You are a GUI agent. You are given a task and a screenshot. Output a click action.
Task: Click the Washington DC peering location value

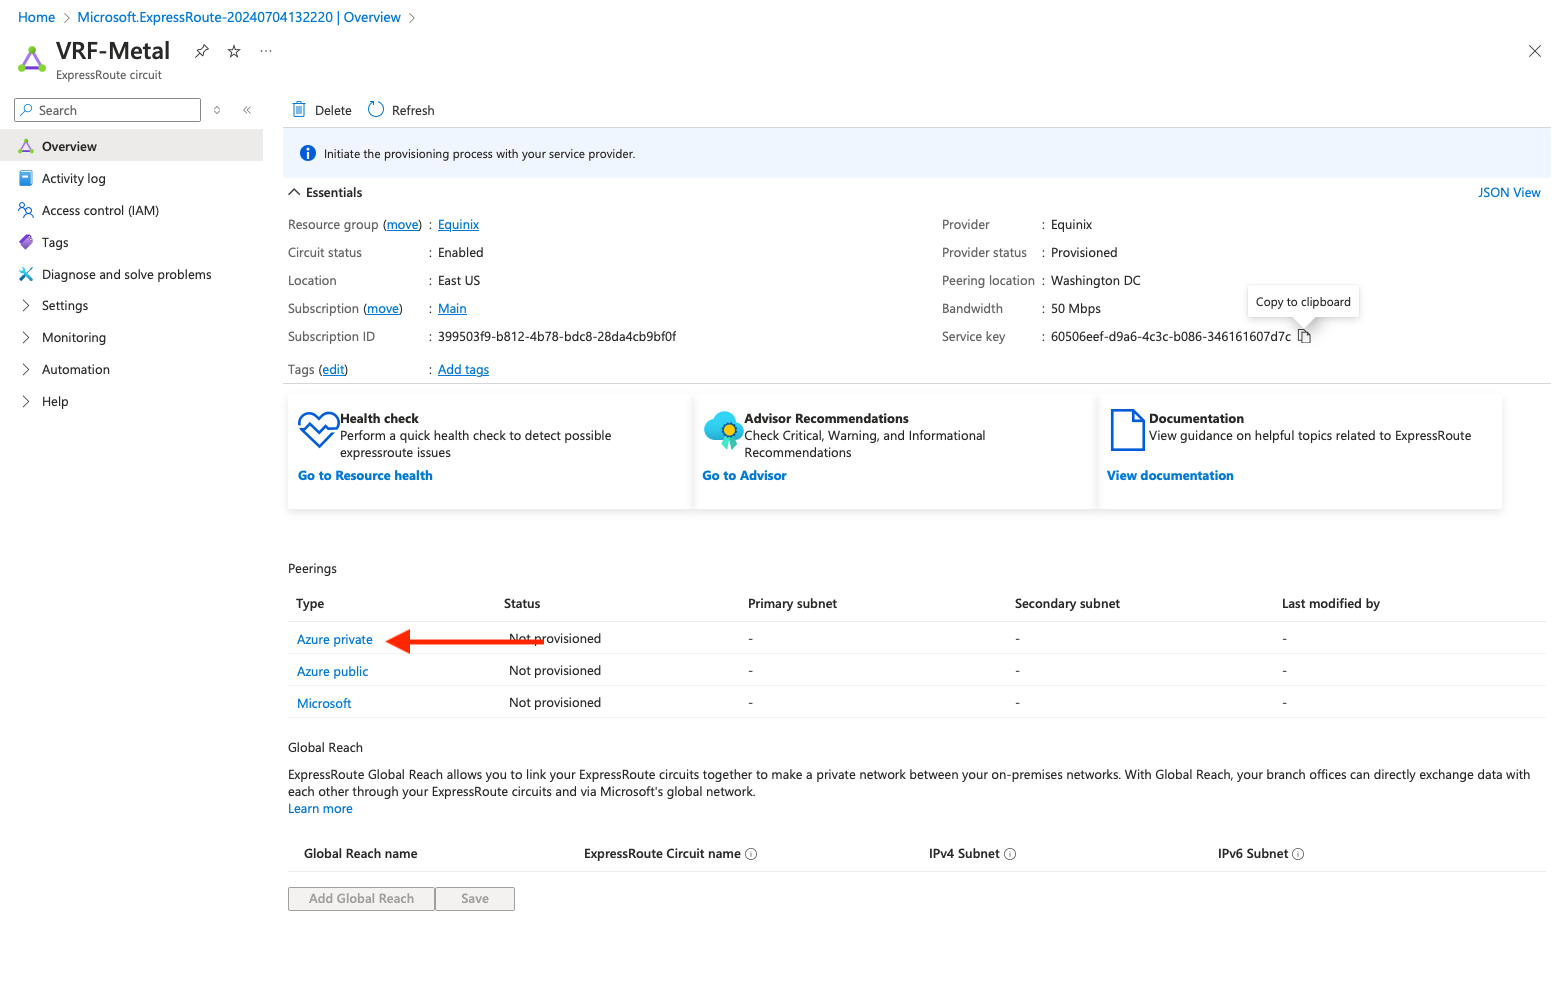(1096, 281)
